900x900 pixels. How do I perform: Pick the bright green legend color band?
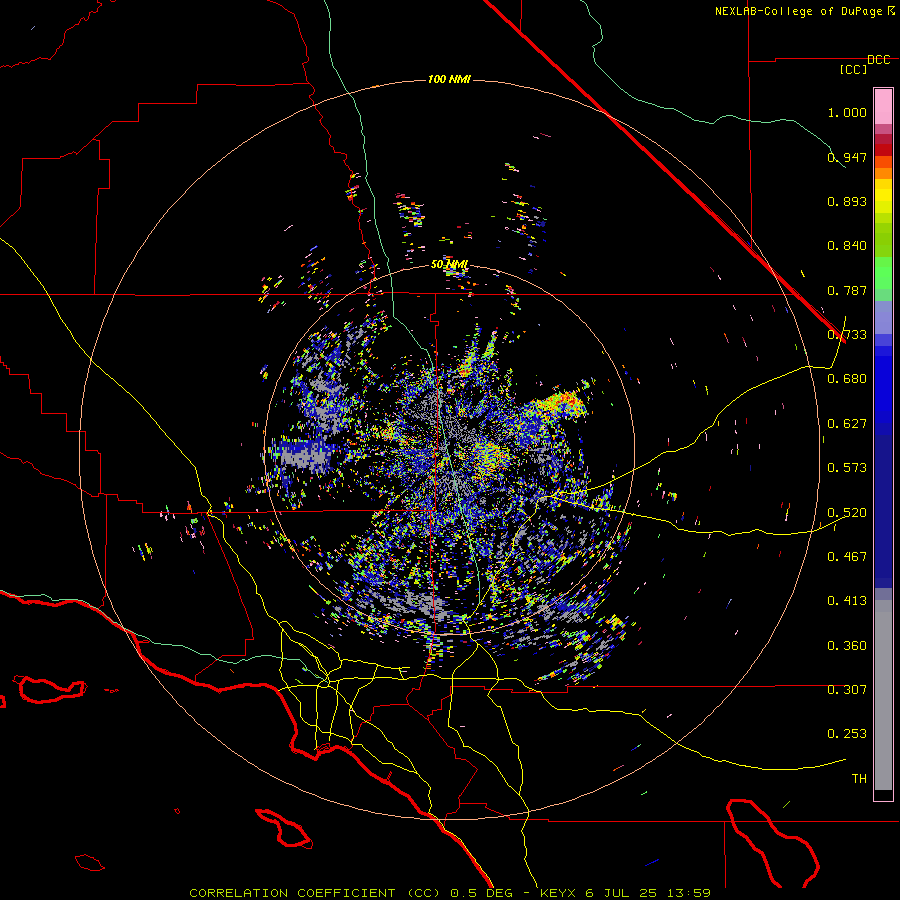883,273
